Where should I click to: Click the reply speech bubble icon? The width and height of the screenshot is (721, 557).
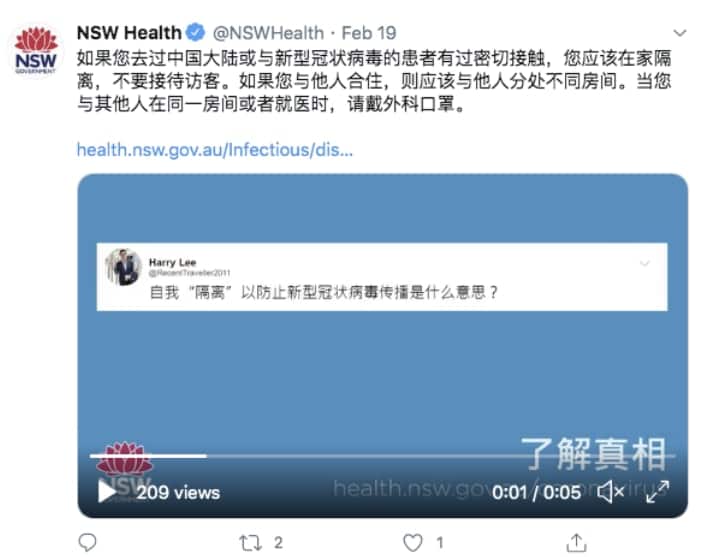click(x=87, y=542)
